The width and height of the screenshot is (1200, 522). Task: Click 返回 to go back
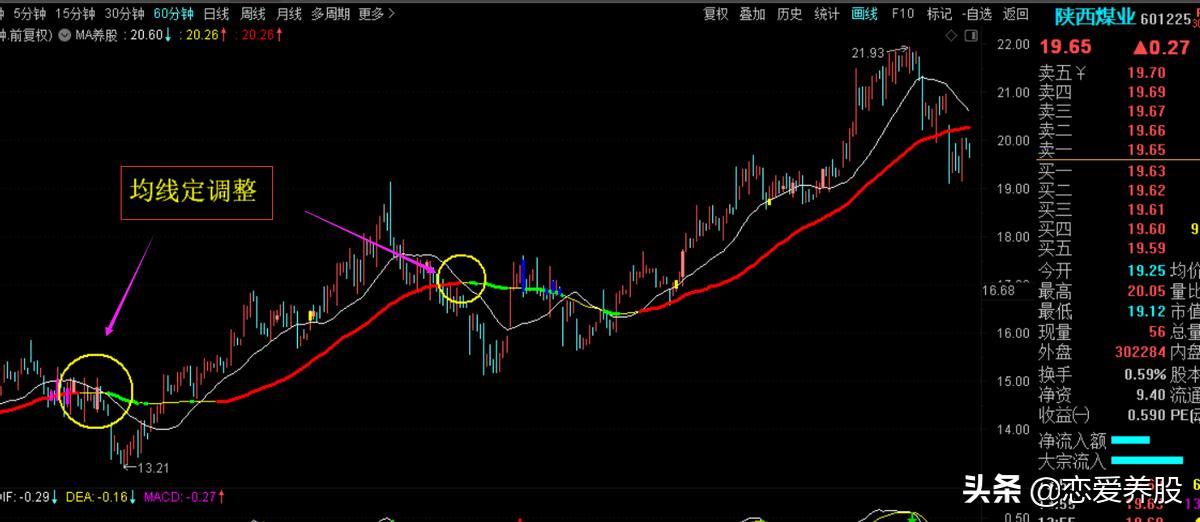1015,13
